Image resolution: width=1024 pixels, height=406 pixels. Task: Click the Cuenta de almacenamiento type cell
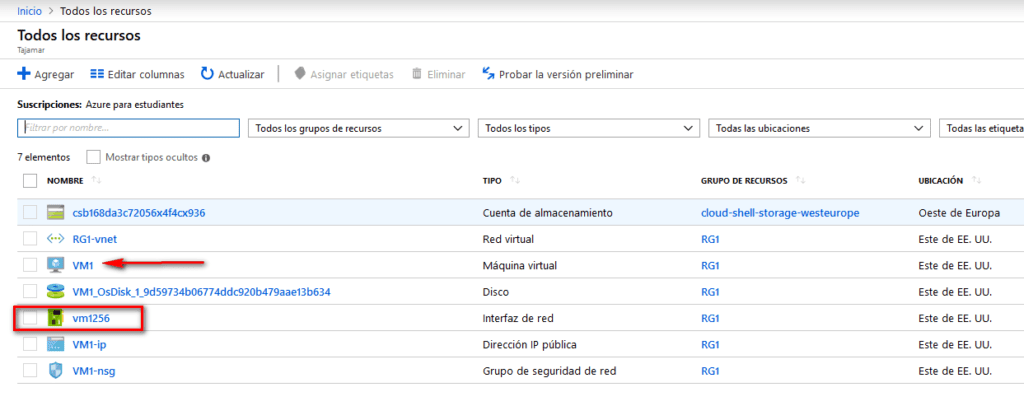pyautogui.click(x=547, y=213)
